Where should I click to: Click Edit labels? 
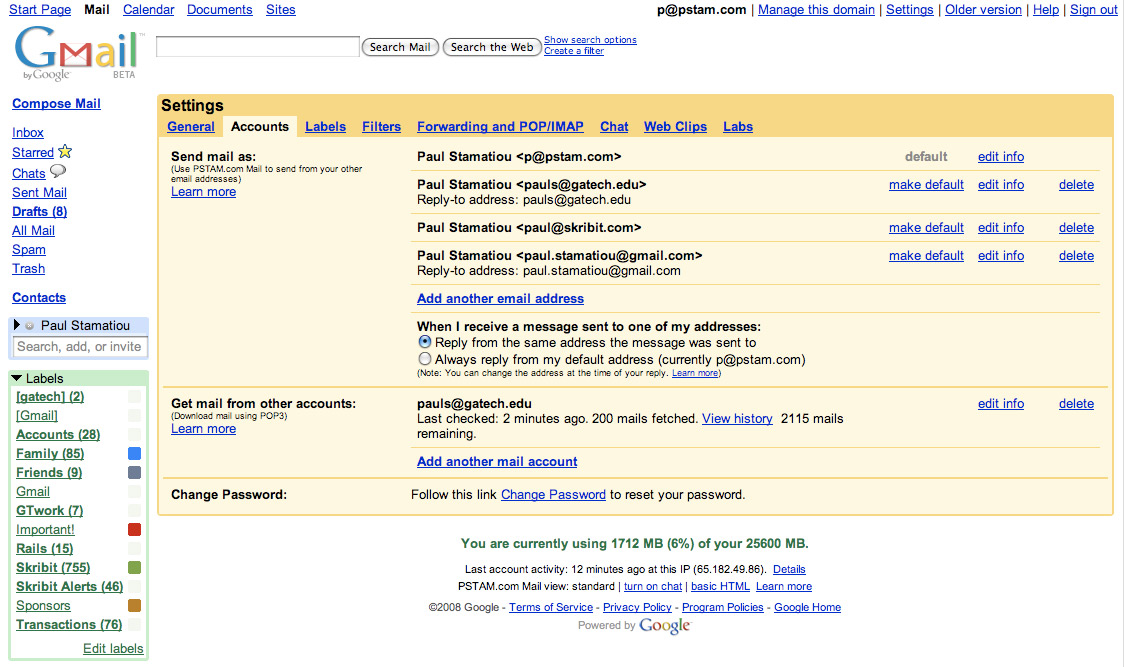113,648
